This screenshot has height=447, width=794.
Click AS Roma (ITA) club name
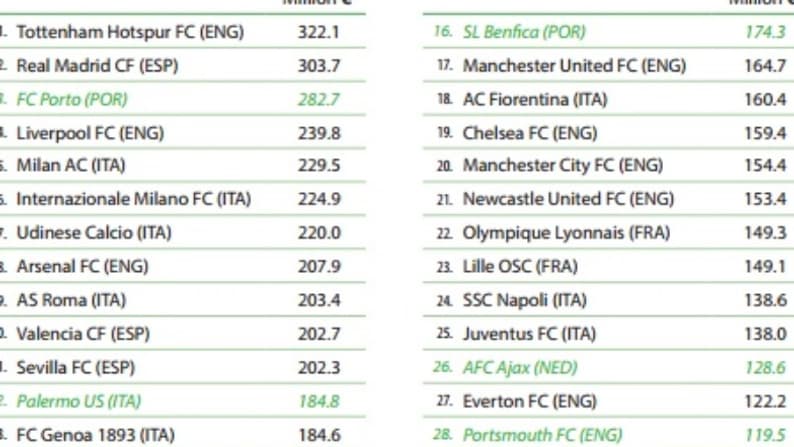point(71,300)
